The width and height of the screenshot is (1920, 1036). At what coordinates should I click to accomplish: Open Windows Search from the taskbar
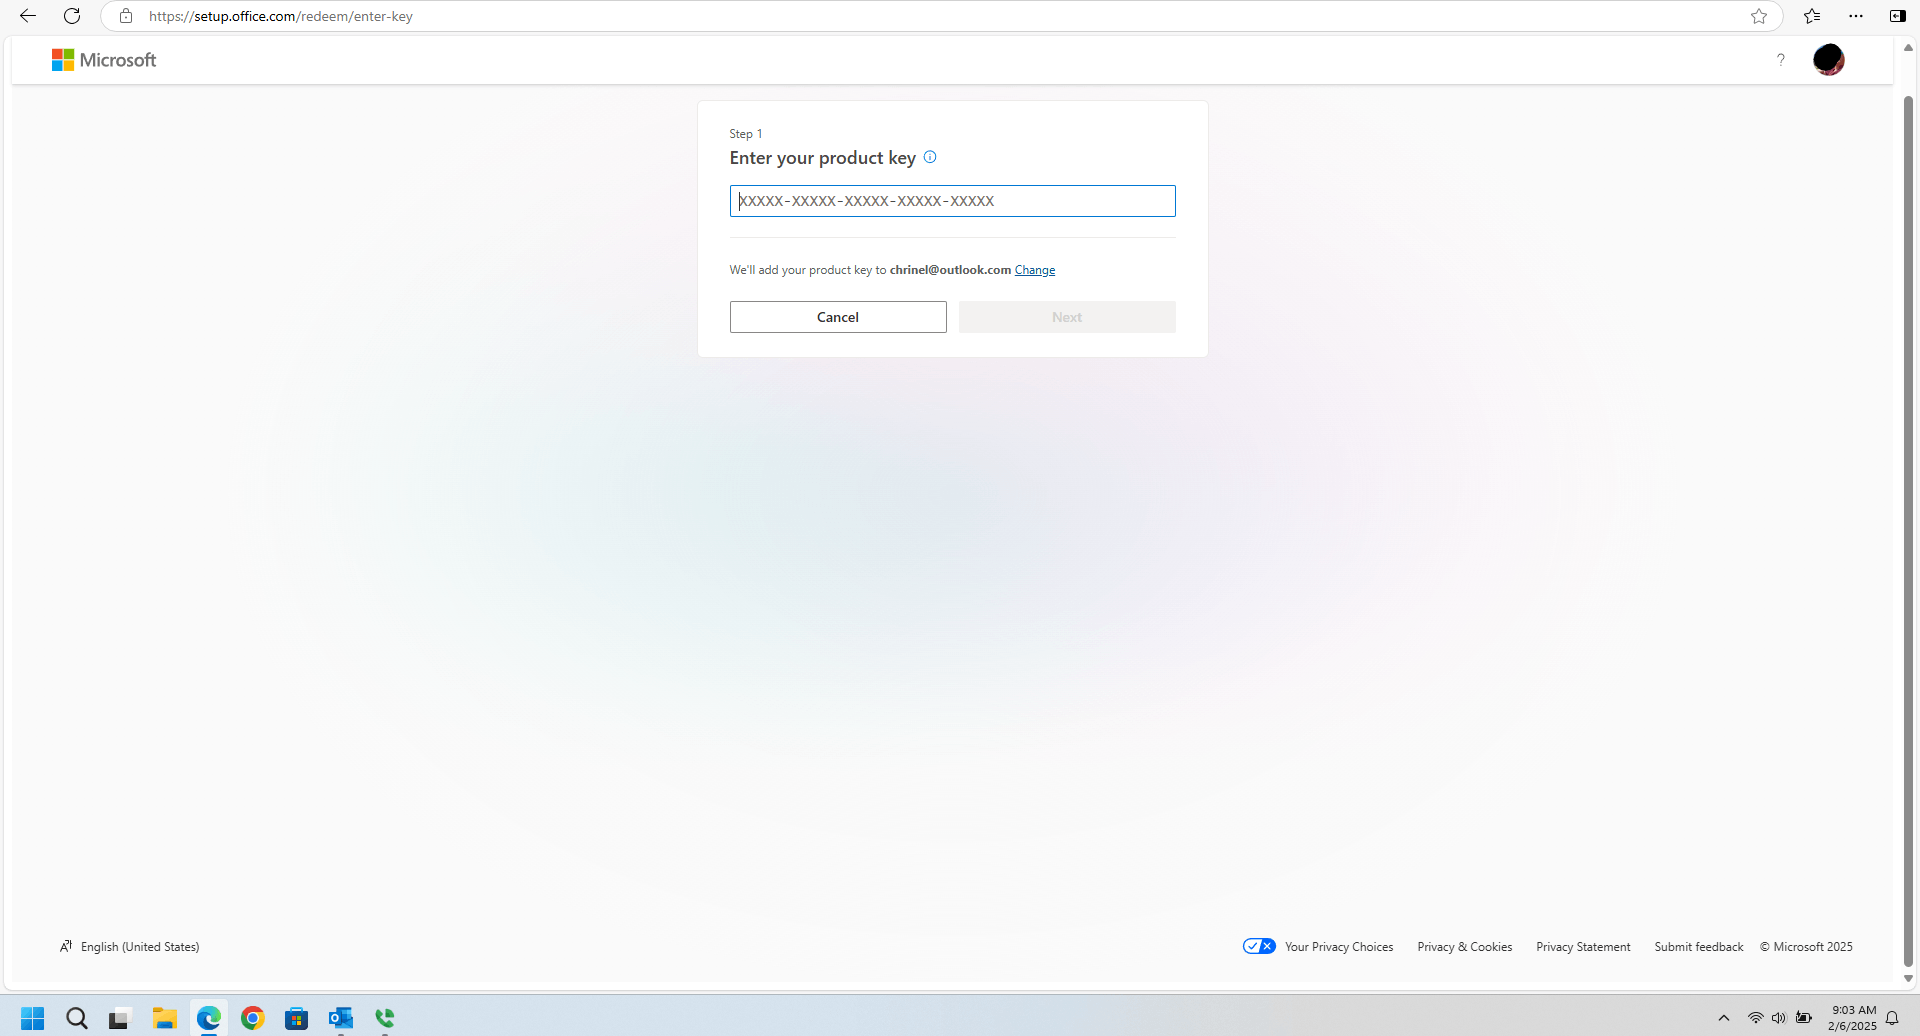77,1018
